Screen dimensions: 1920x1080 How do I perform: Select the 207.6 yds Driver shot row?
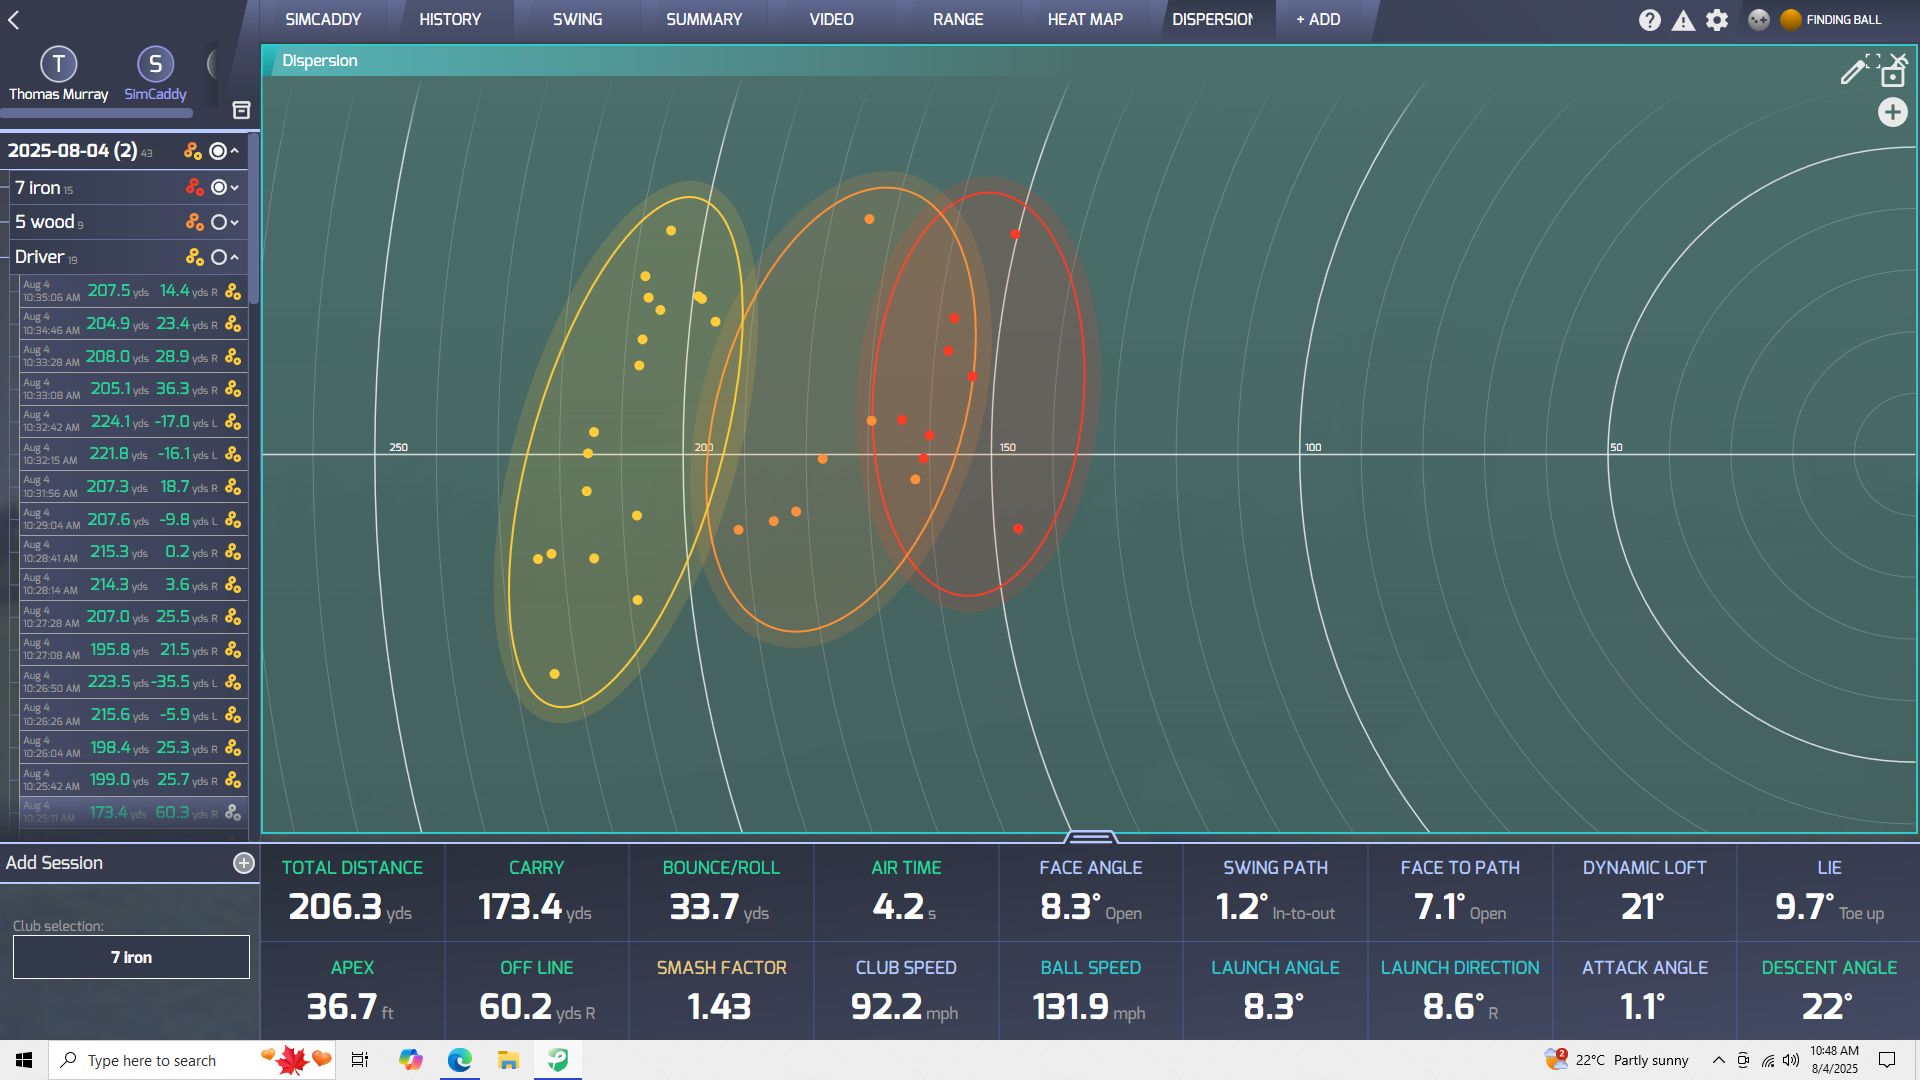coord(133,520)
